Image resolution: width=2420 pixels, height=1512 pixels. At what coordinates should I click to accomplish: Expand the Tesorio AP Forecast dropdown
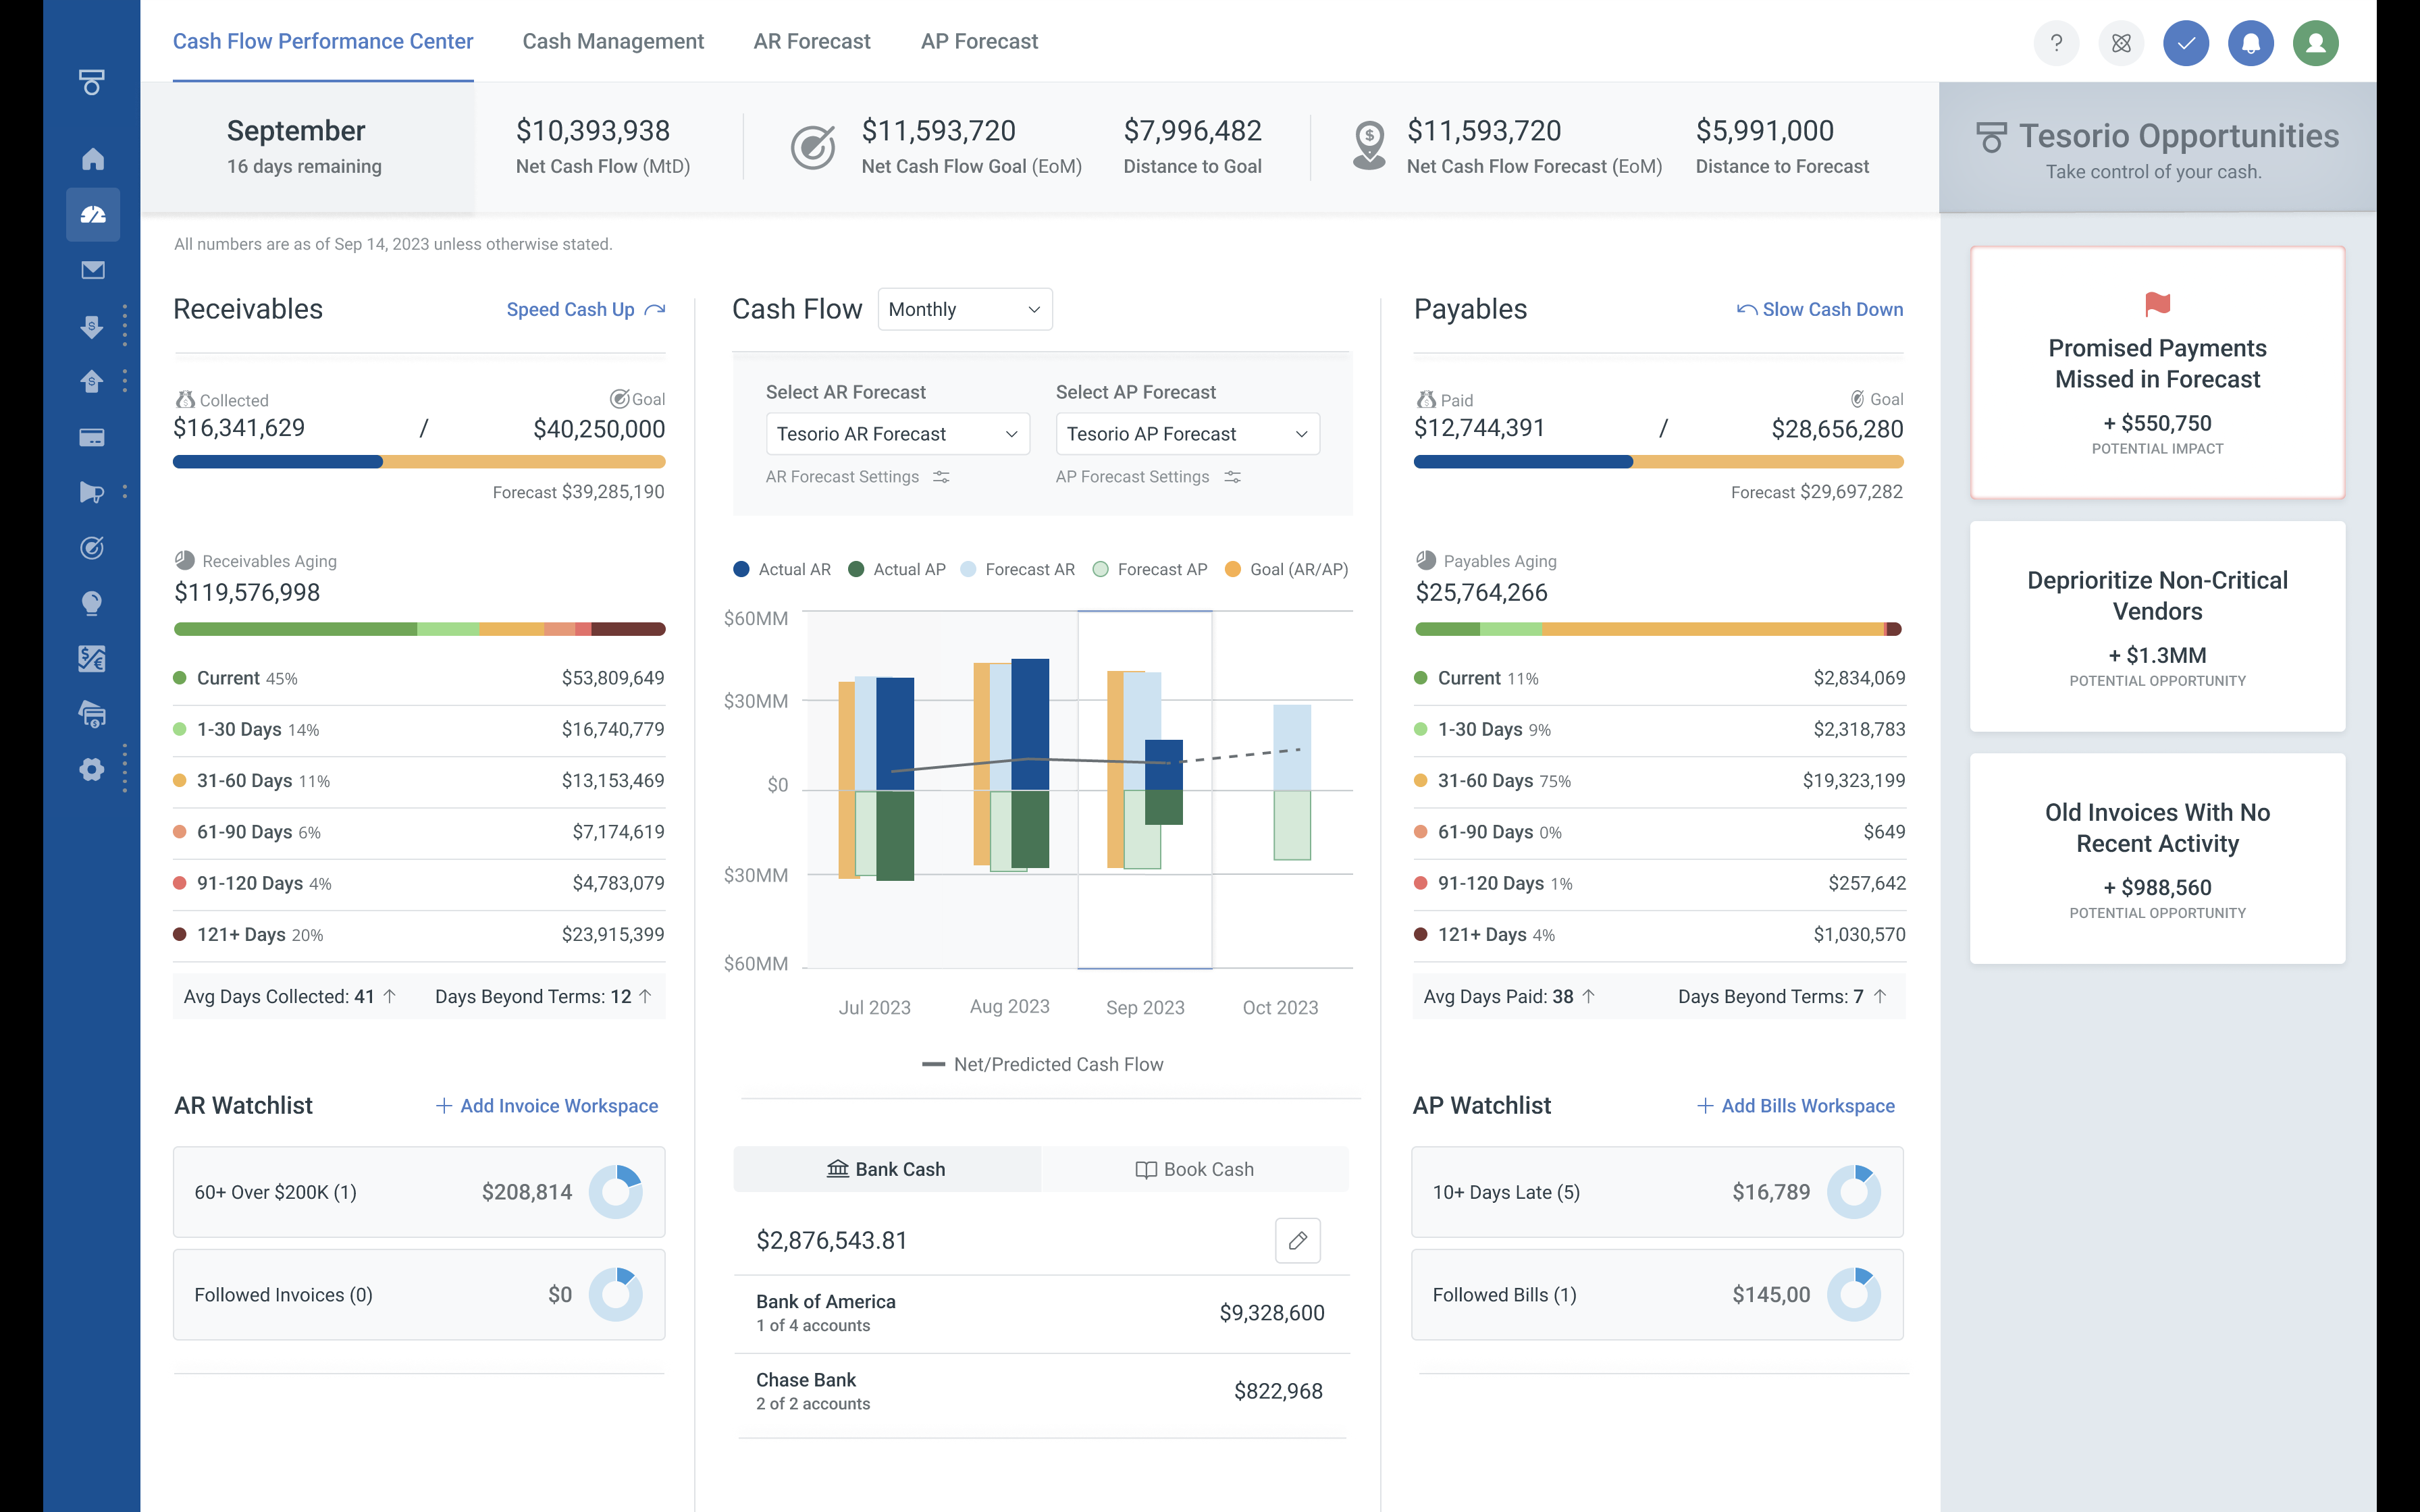1187,434
